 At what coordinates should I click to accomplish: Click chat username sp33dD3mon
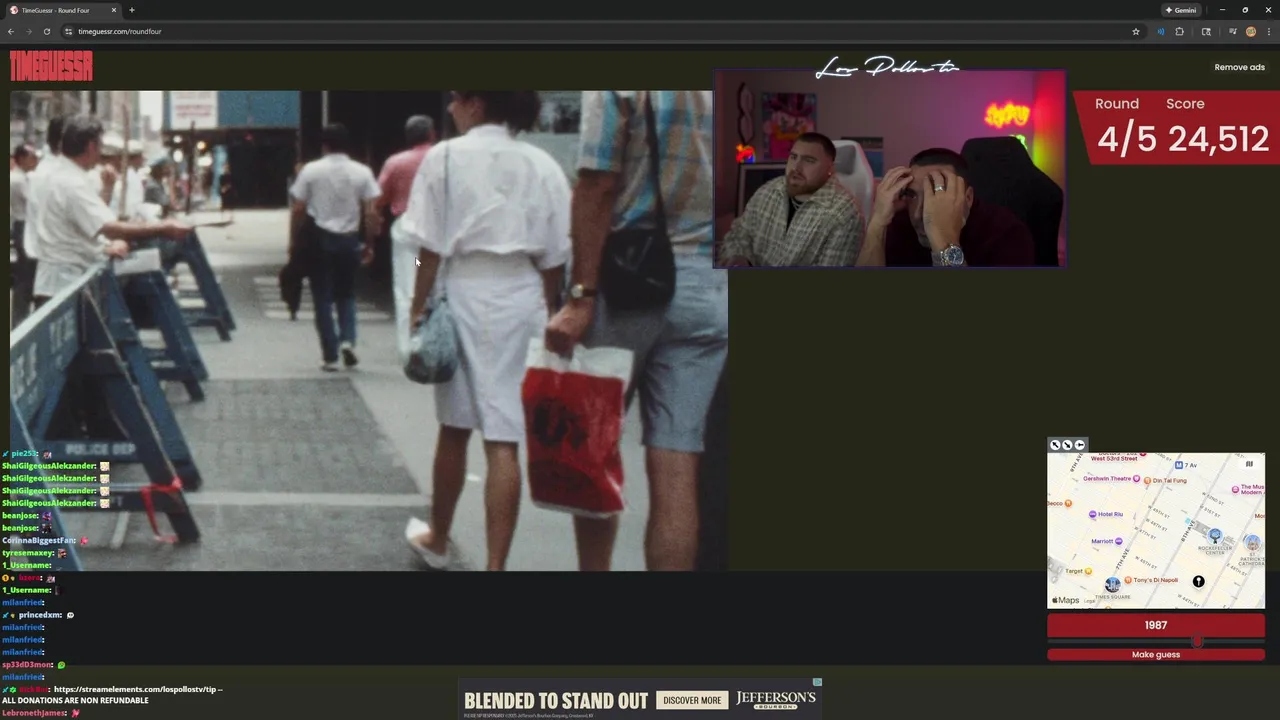click(x=27, y=664)
